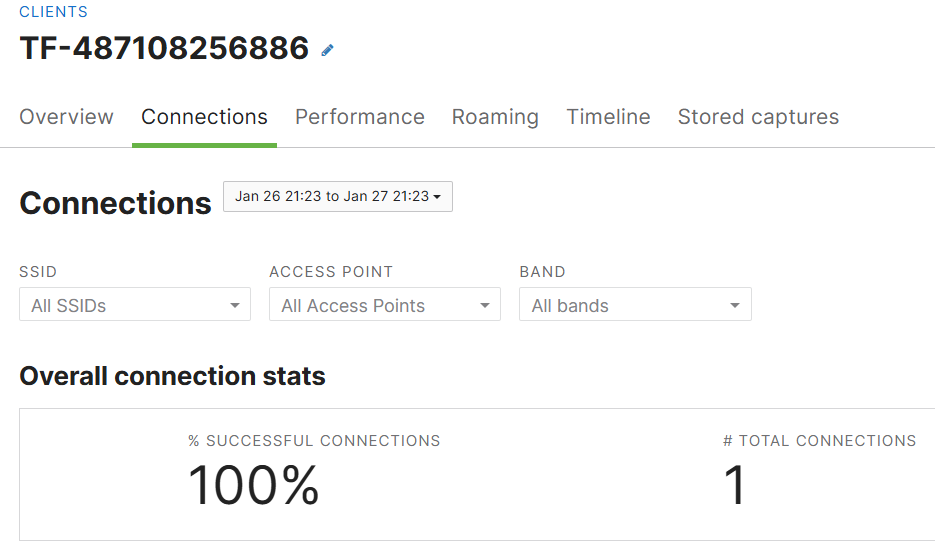Click the arrow in the SSID dropdown

[235, 305]
